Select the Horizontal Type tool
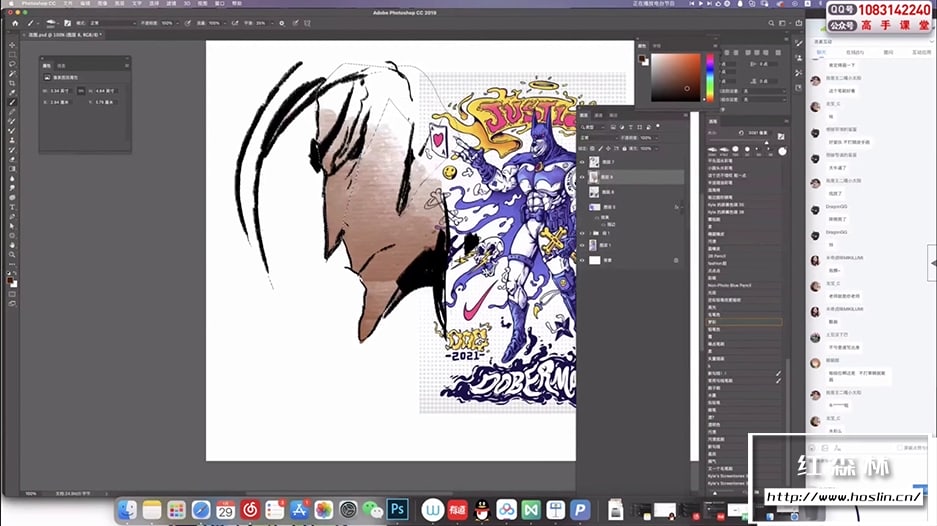The image size is (937, 526). [12, 207]
